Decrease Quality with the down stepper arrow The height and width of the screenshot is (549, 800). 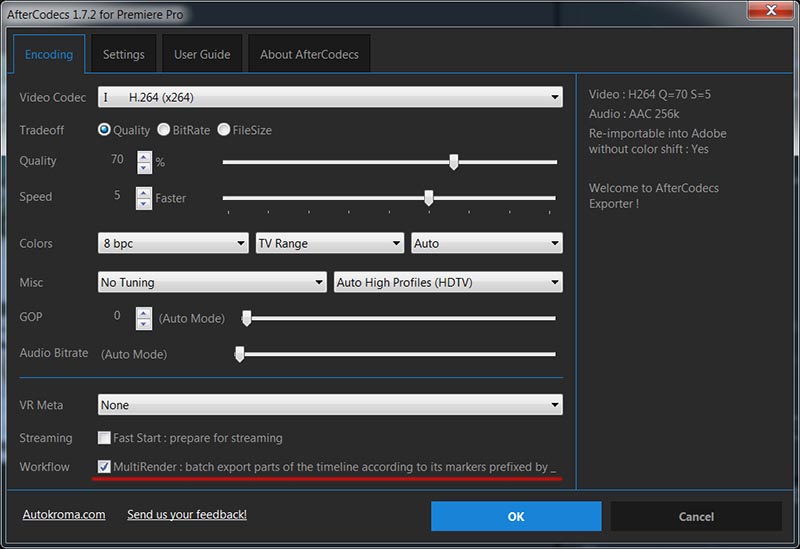(x=144, y=168)
